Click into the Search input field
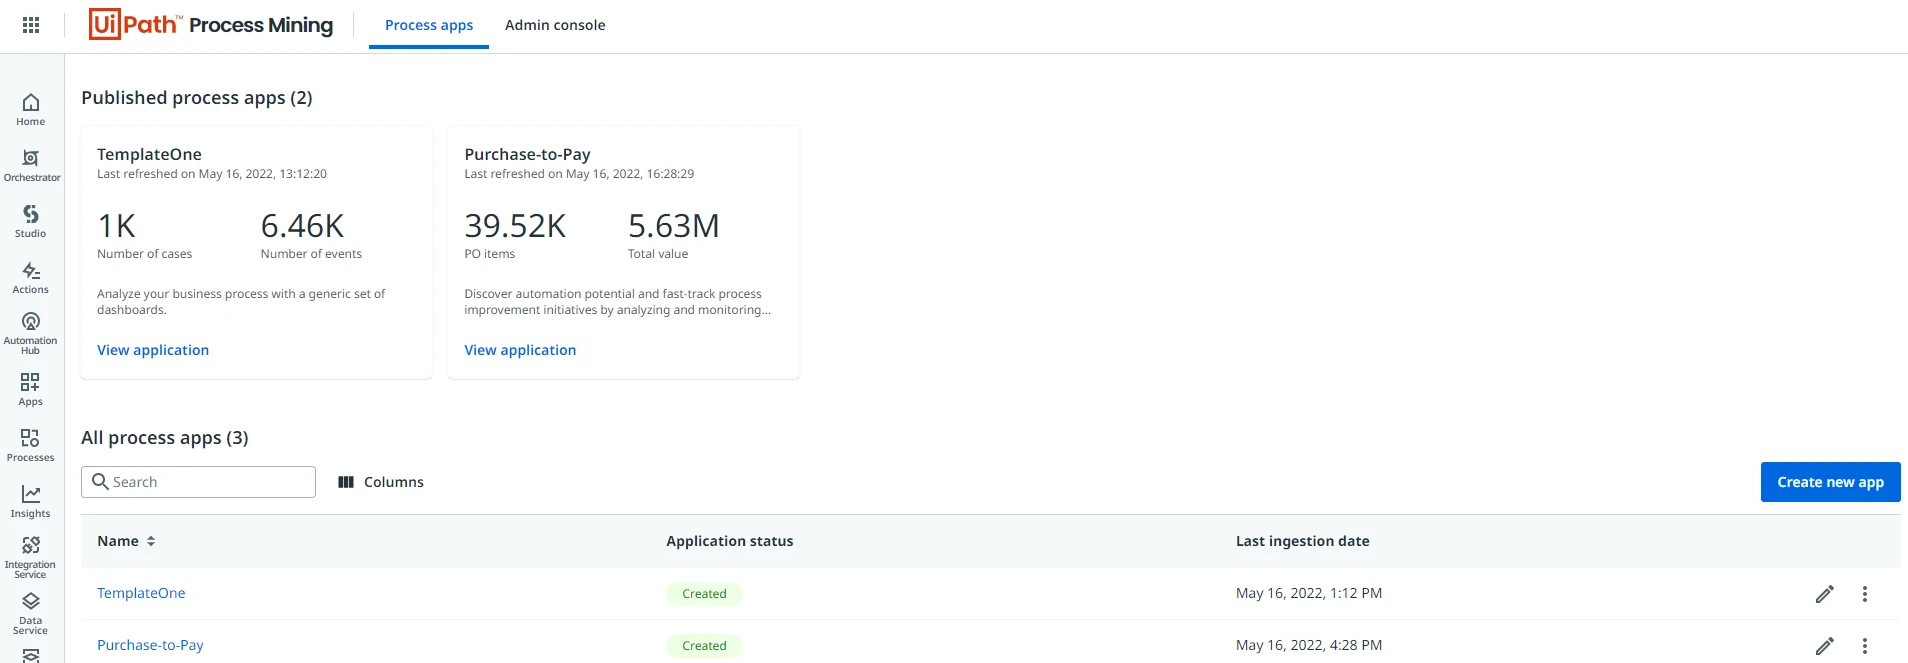 pos(198,482)
